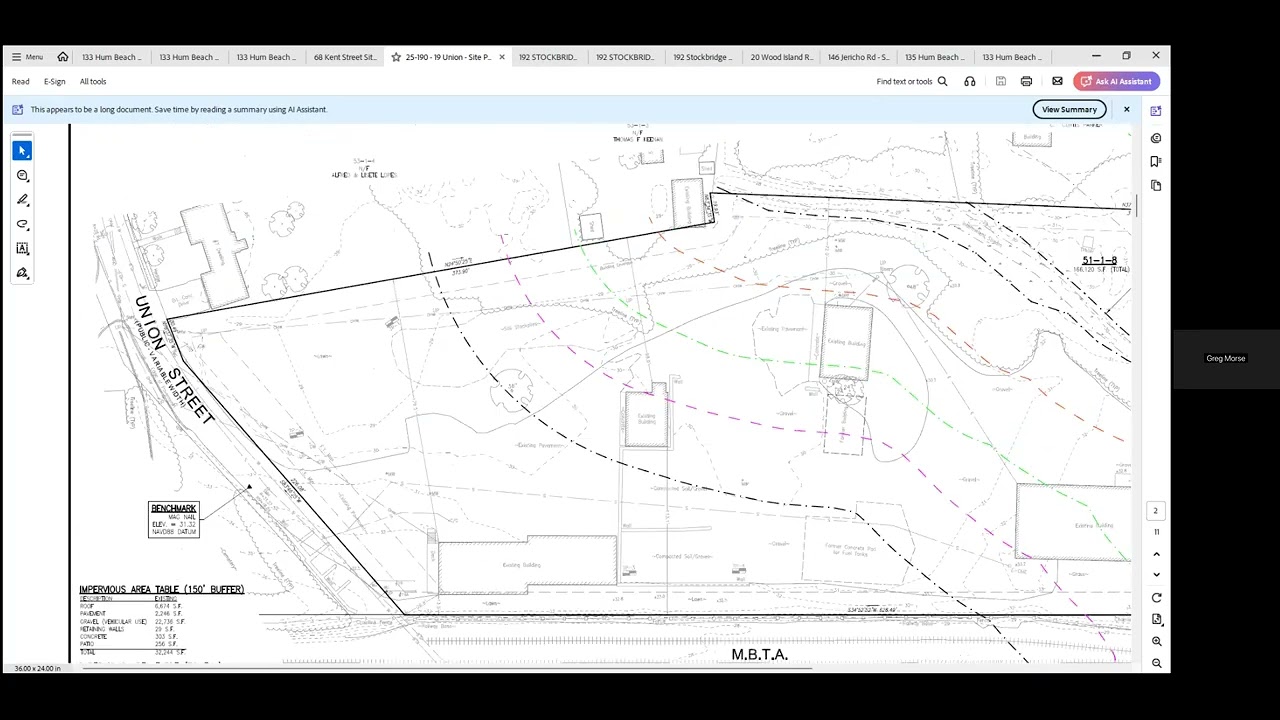Open the read aloud headphones icon

coord(970,82)
